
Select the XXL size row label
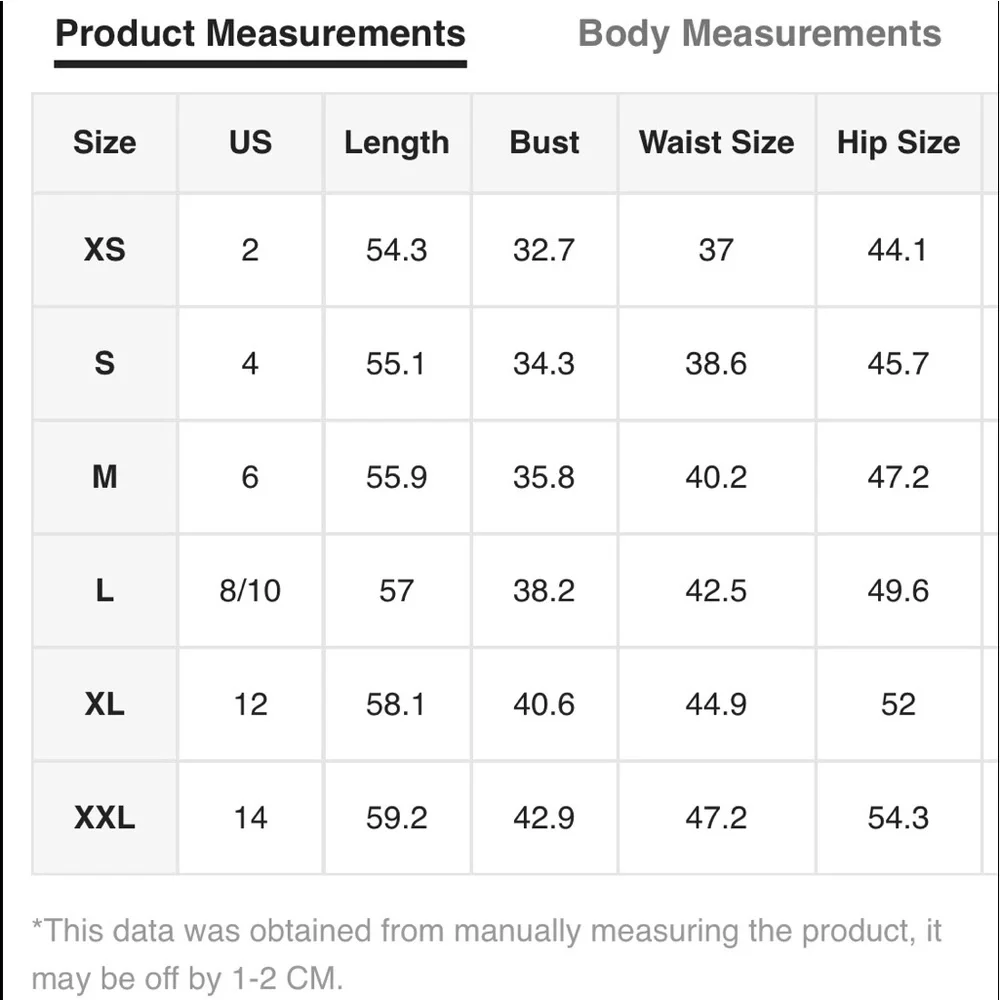point(105,818)
